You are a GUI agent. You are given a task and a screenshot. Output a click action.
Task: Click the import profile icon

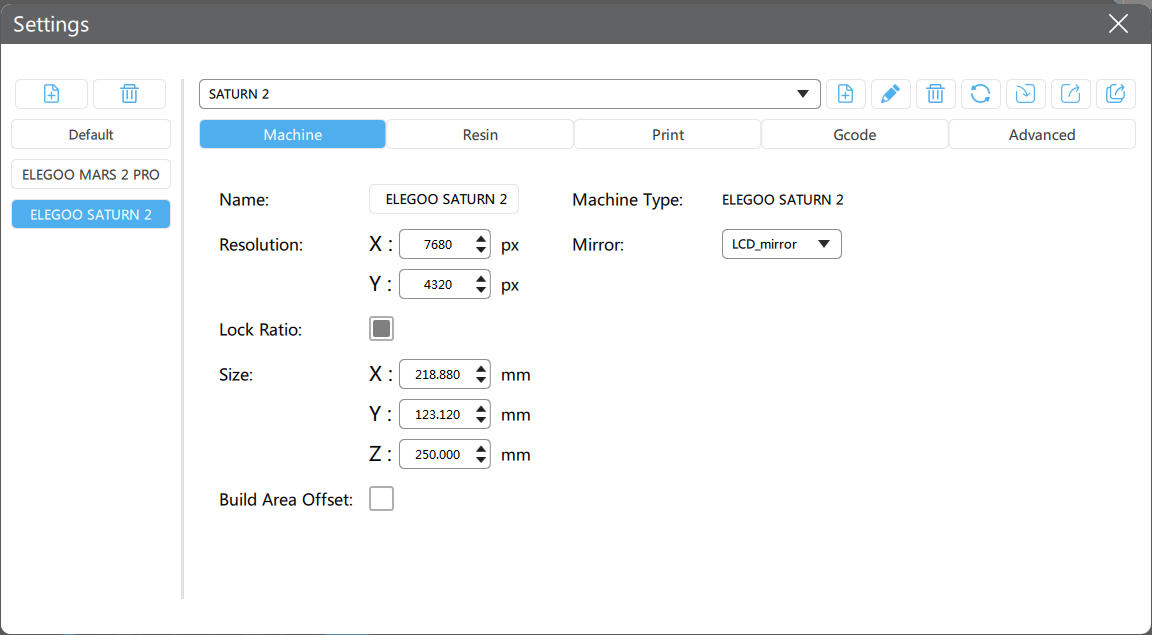[1026, 94]
